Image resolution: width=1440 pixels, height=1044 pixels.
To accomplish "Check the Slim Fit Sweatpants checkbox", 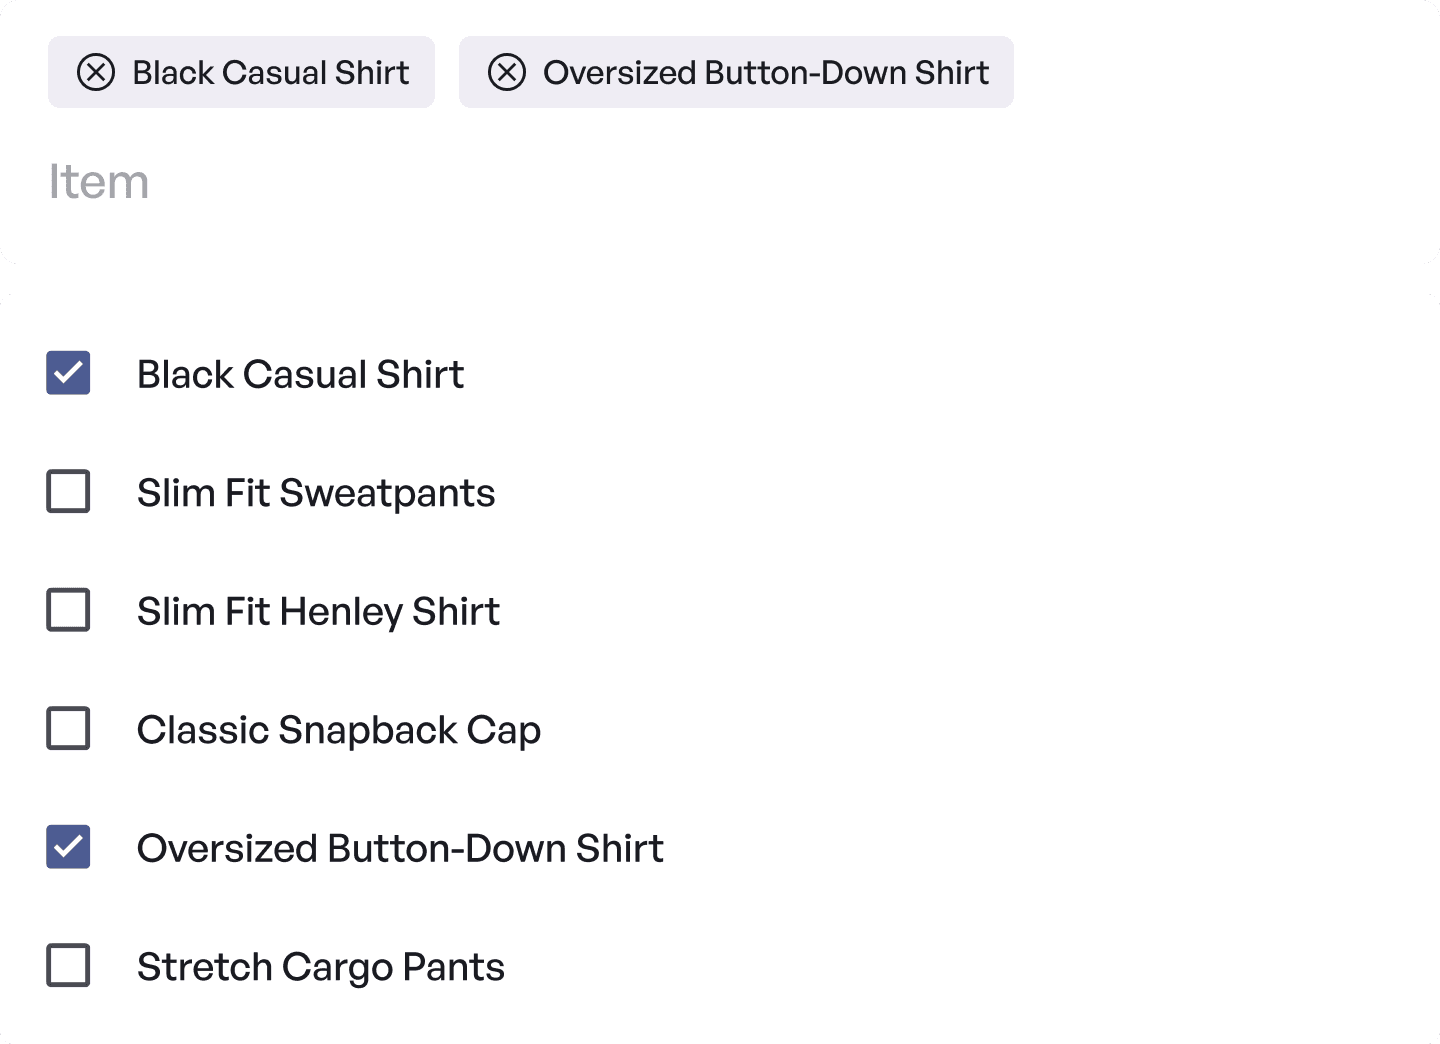I will click(x=68, y=491).
